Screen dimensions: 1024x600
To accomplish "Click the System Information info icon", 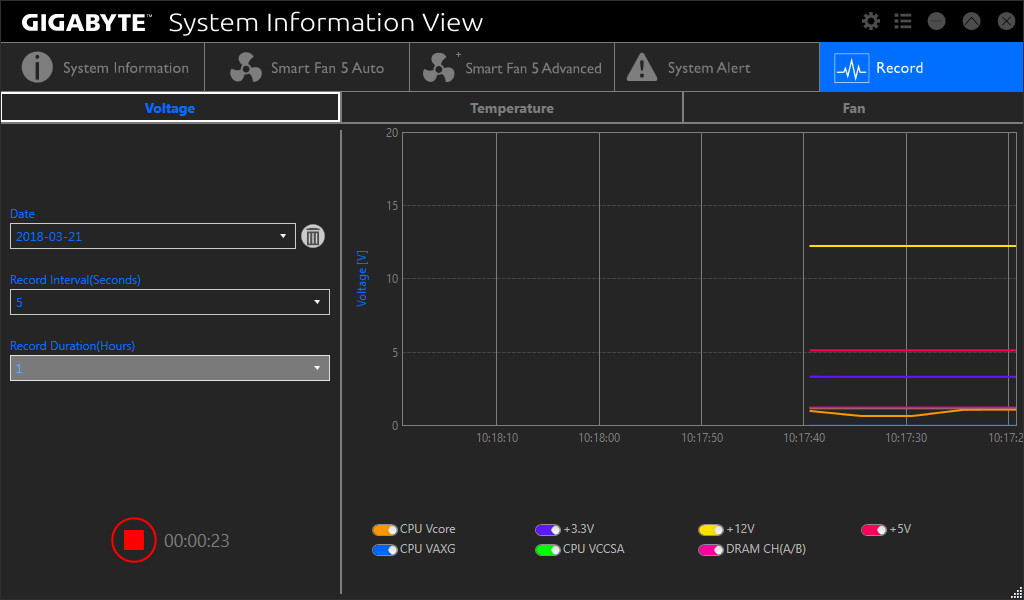I will click(37, 68).
